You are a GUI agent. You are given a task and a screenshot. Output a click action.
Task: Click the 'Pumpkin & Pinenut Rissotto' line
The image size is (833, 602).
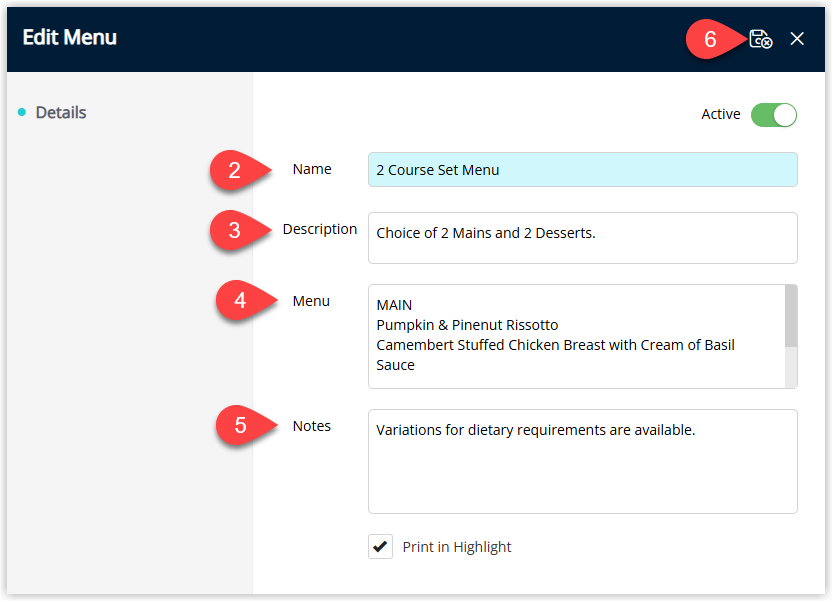[467, 325]
